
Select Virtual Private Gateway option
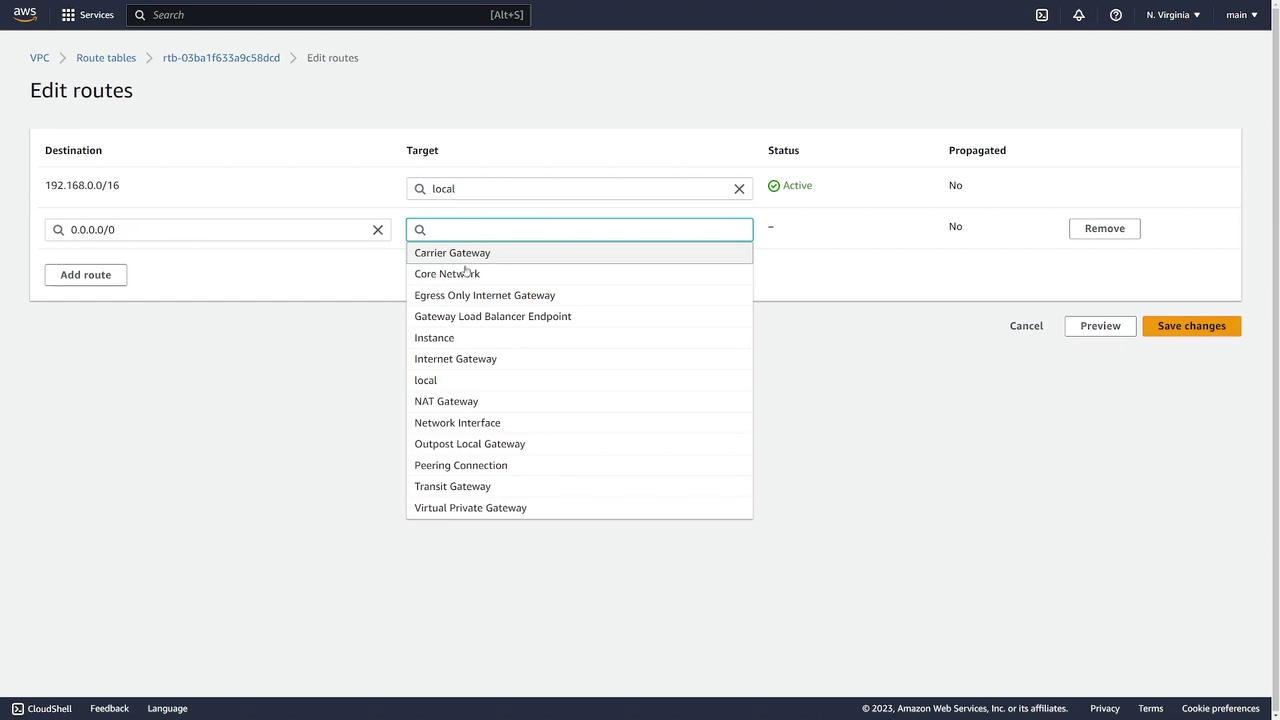tap(470, 508)
